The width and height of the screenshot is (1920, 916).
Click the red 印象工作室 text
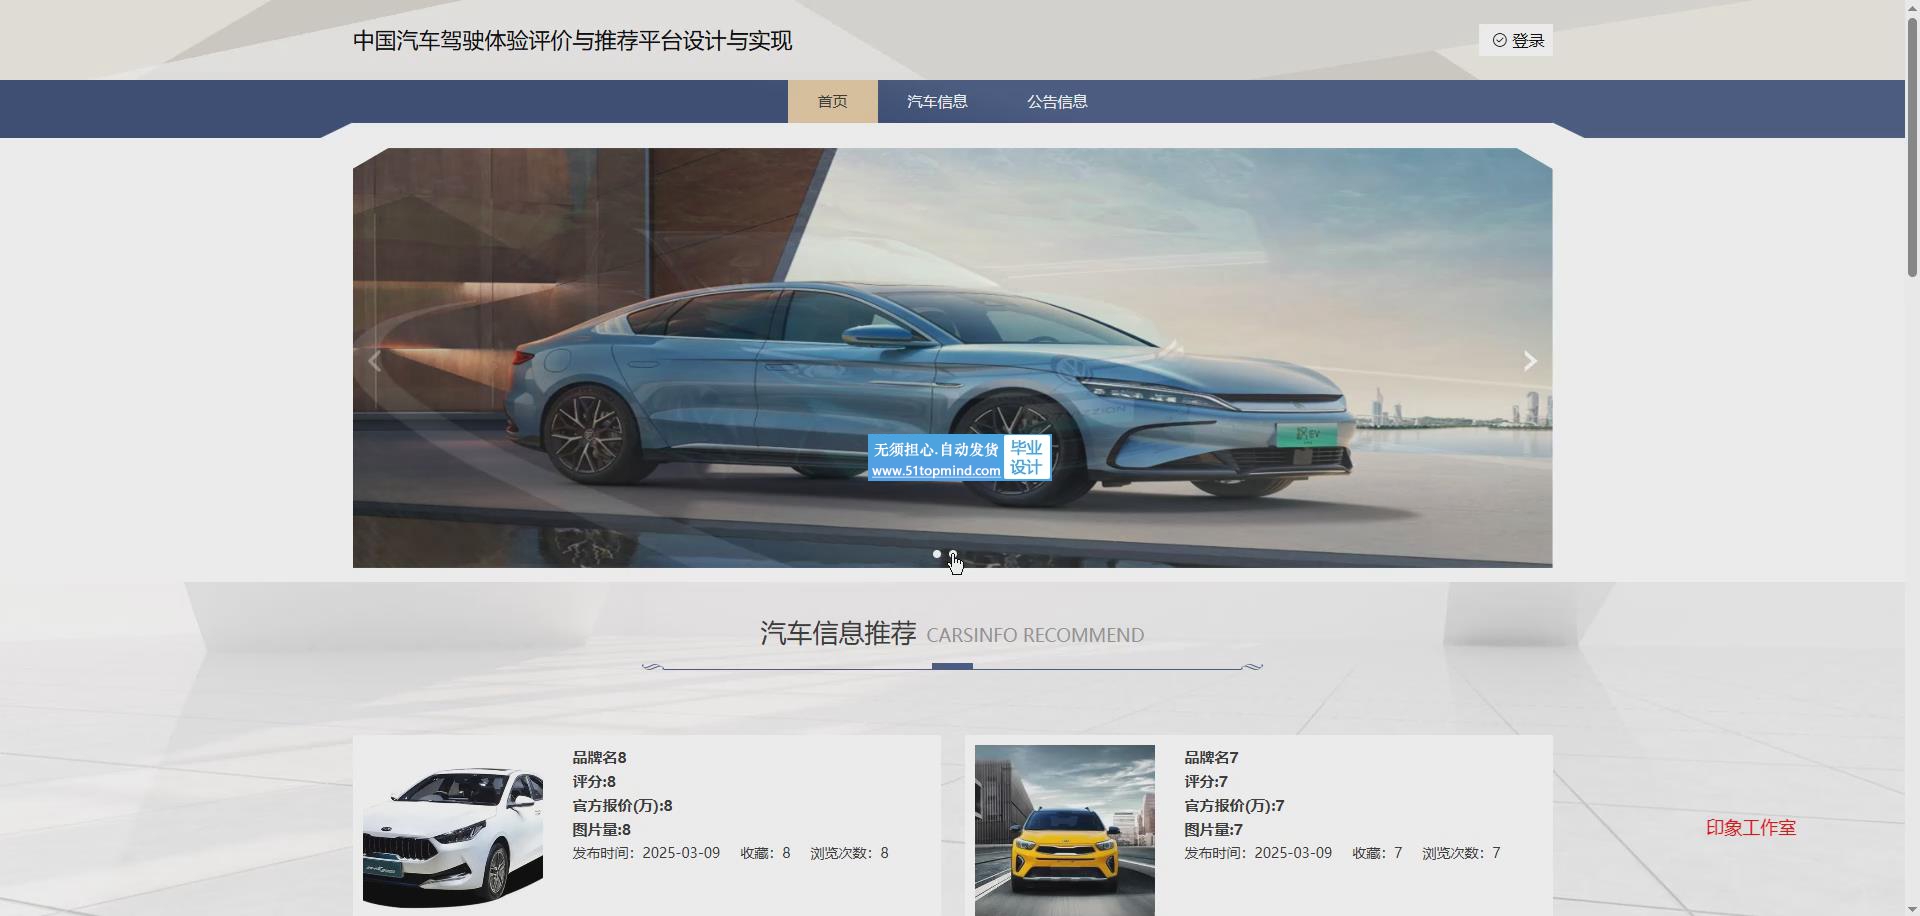[1750, 828]
